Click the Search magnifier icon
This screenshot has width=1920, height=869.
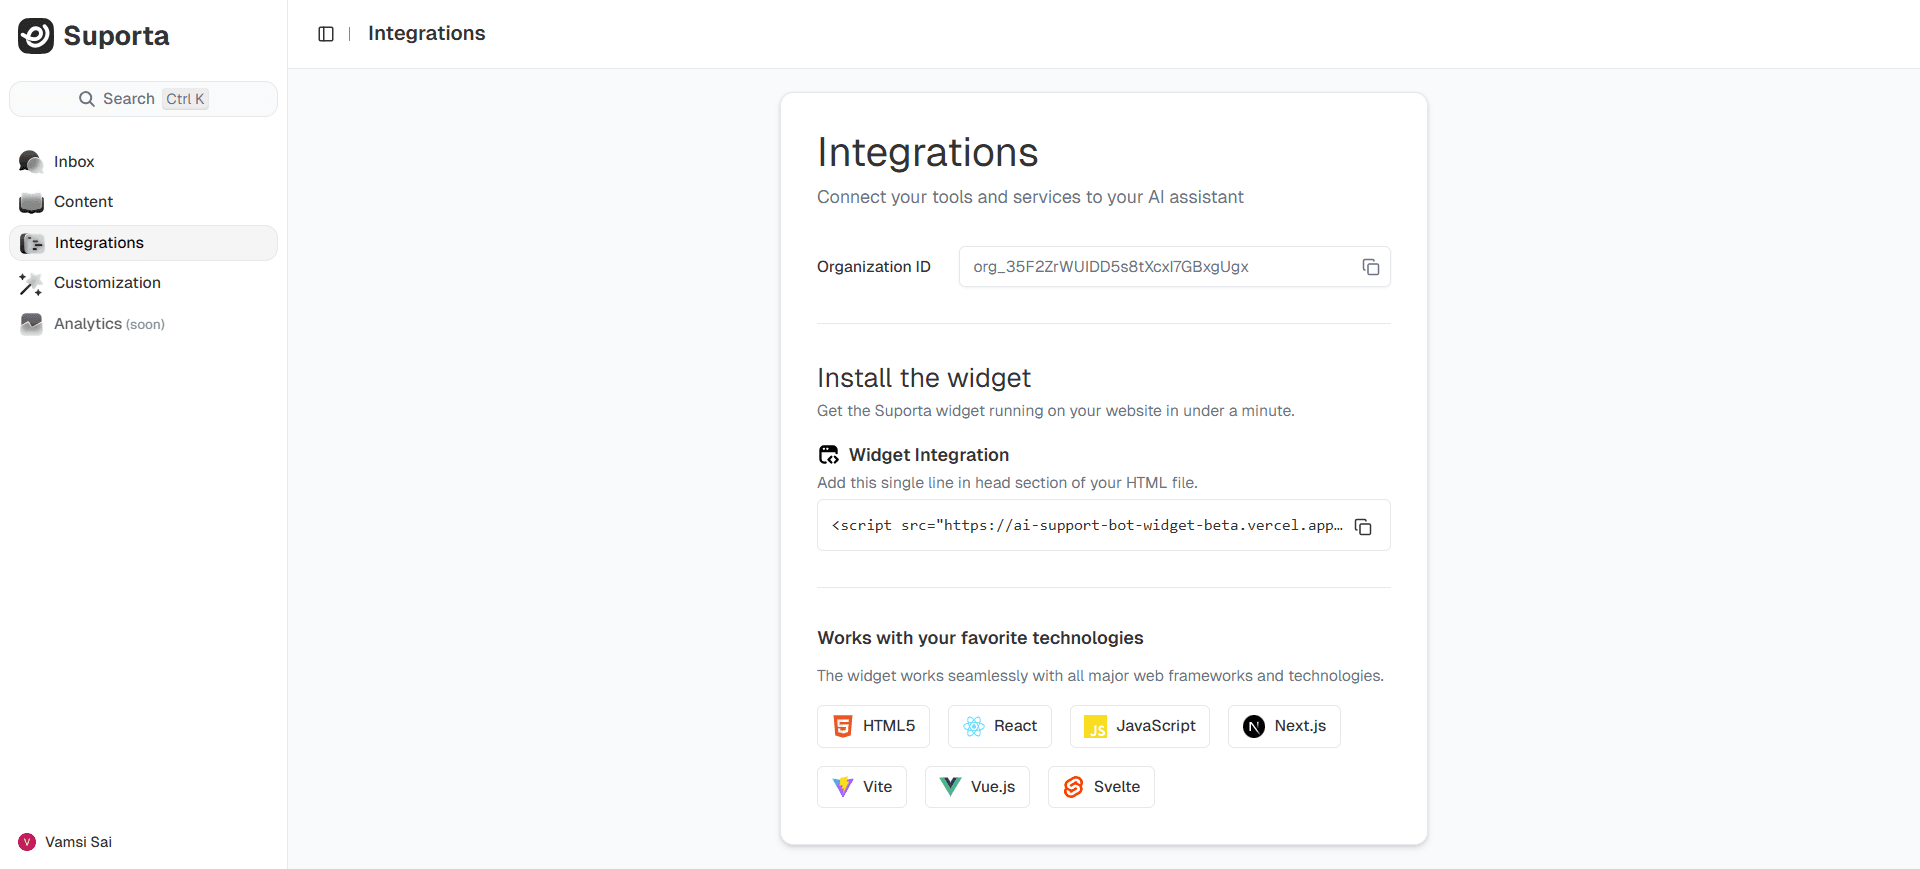pos(87,99)
